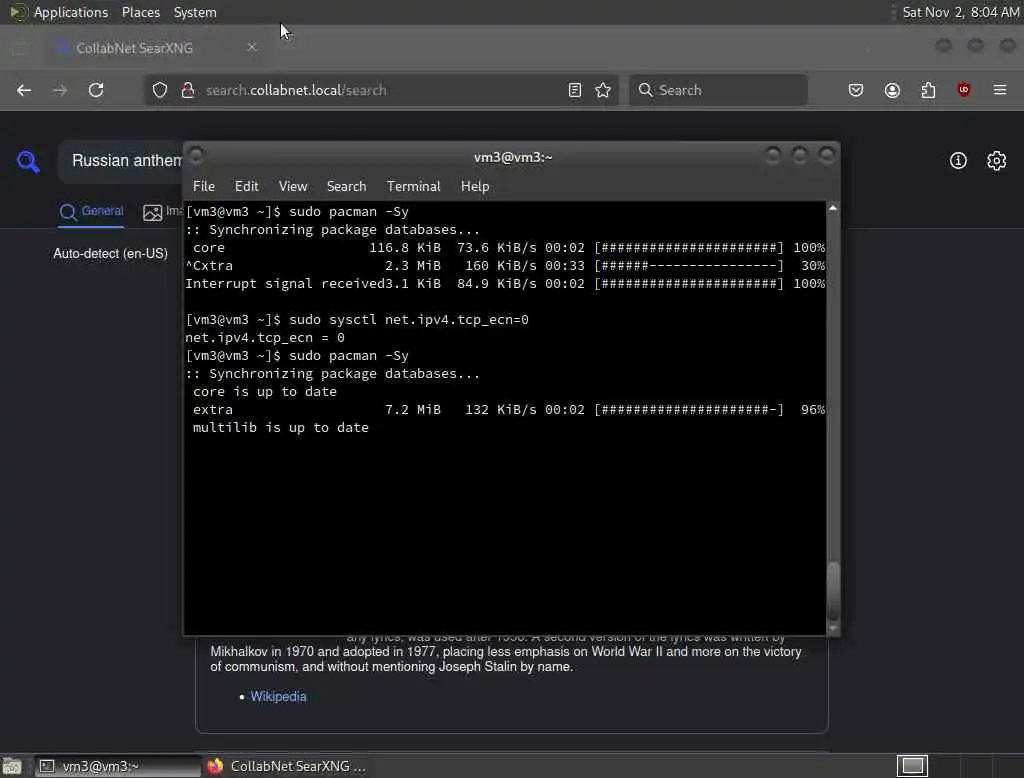
Task: Open the tracking protection shield icon
Action: click(160, 90)
